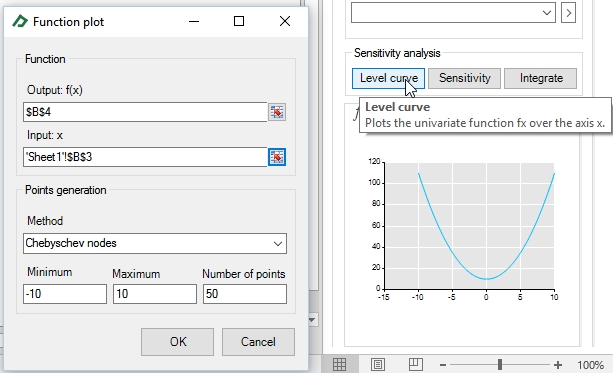Screen dimensions: 613x373
Task: Click the zoom slider handle
Action: [x=500, y=365]
